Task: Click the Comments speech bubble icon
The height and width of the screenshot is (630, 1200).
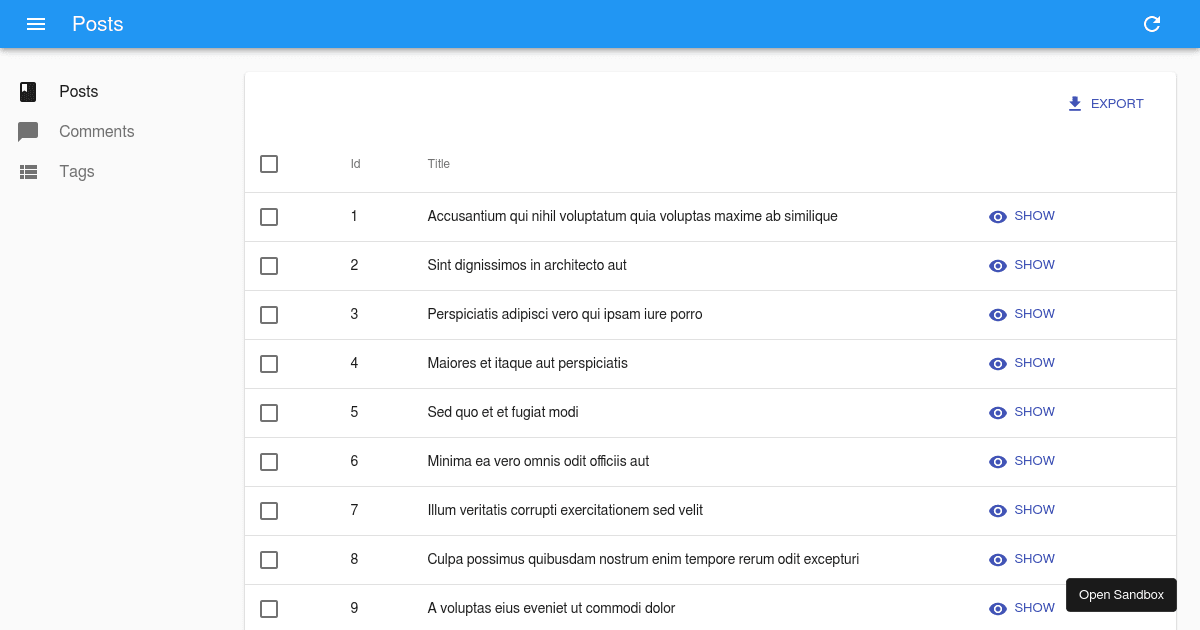Action: click(x=28, y=131)
